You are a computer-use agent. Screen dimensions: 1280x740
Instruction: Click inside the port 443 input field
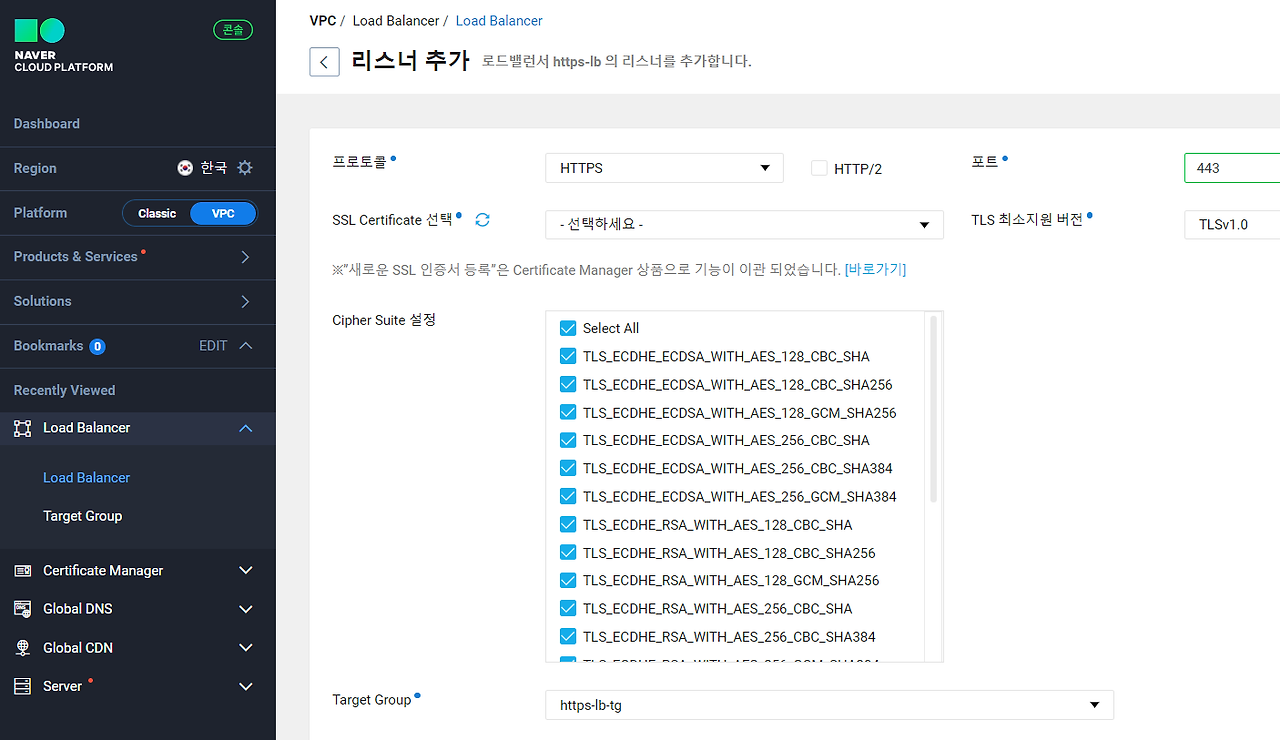pos(1232,168)
